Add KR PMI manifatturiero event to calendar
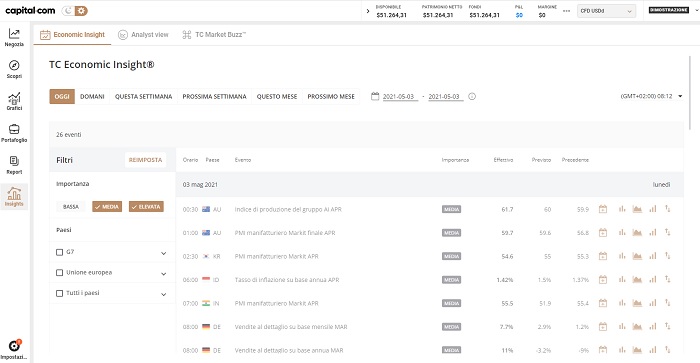The height and width of the screenshot is (363, 700). tap(603, 256)
